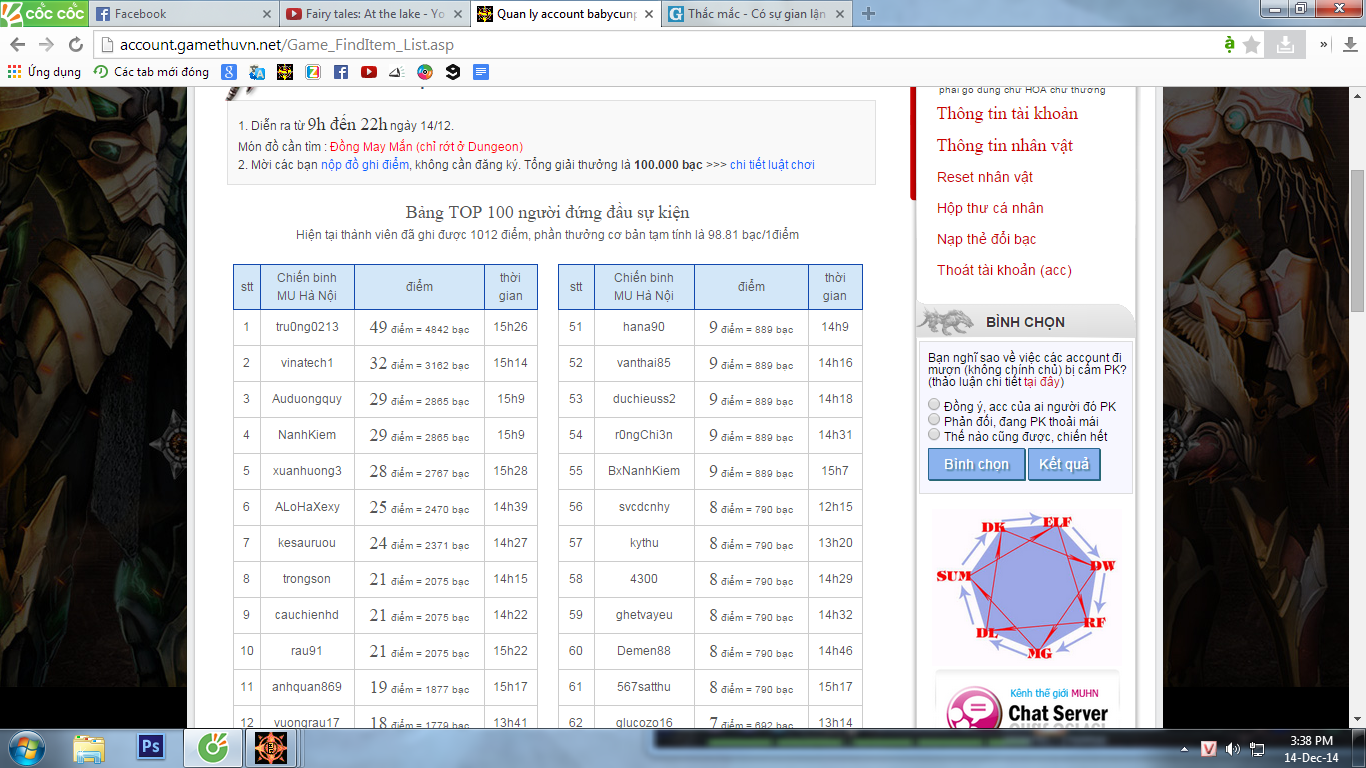Open the 'Hộp thư cá nhân' sidebar link
The height and width of the screenshot is (768, 1366).
click(990, 208)
